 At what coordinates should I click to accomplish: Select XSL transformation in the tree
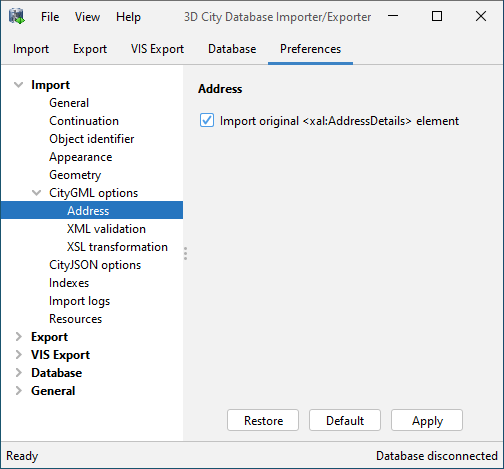pyautogui.click(x=117, y=247)
